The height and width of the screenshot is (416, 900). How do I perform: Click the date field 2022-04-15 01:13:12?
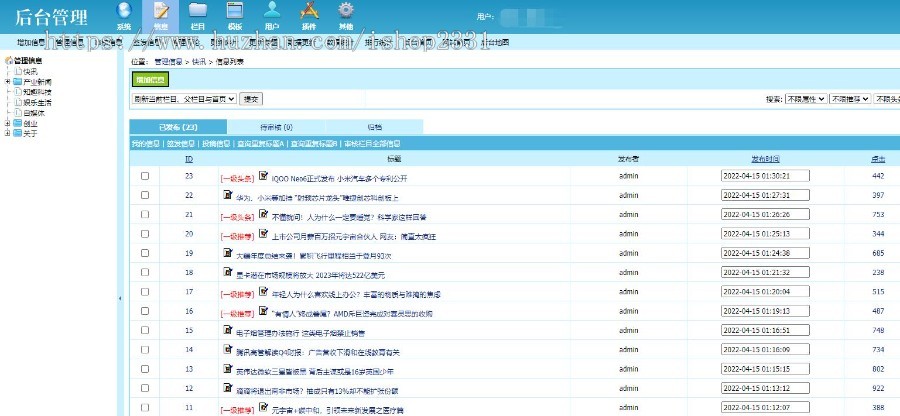[x=765, y=388]
